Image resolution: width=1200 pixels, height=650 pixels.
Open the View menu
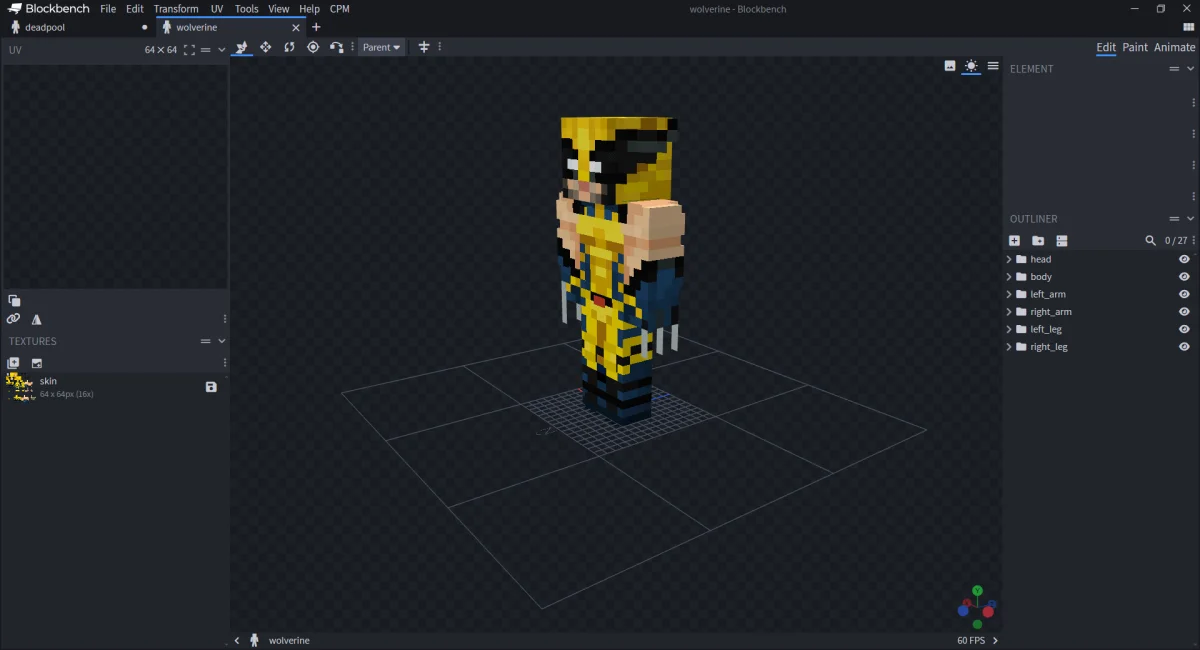point(279,9)
